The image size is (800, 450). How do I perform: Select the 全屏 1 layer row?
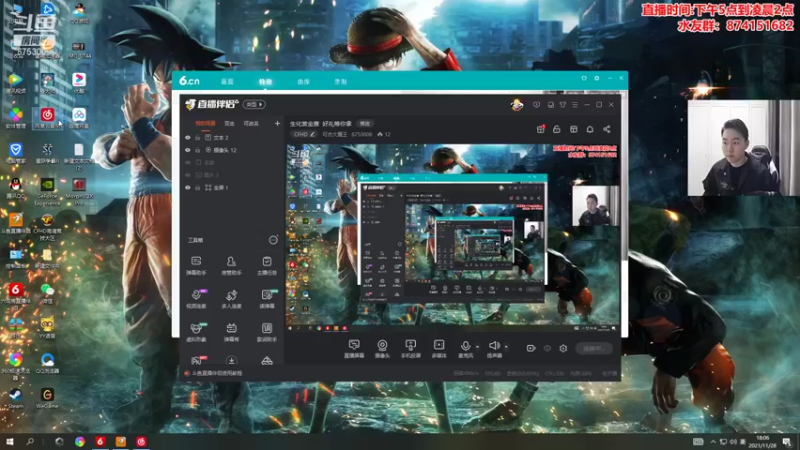point(232,188)
